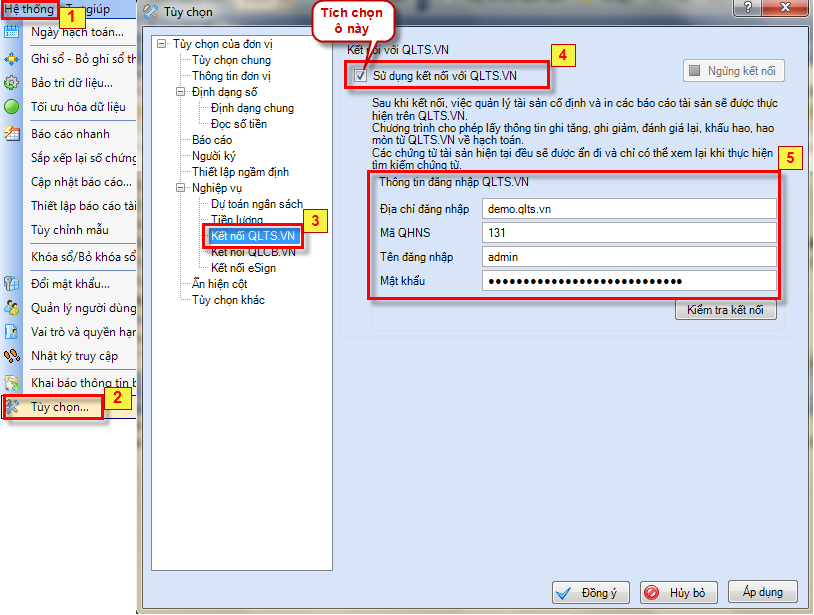The width and height of the screenshot is (814, 615).
Task: Click the tools icon beside Tùy chọn menu item
Action: [12, 407]
